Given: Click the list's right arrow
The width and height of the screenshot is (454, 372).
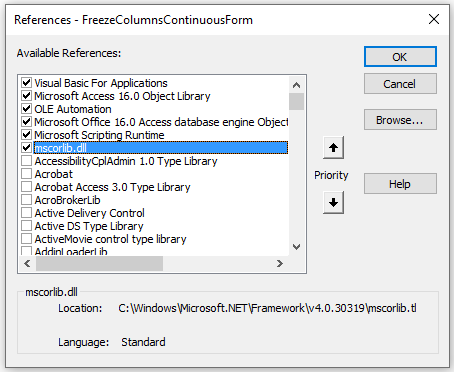Looking at the screenshot, I should pos(280,264).
